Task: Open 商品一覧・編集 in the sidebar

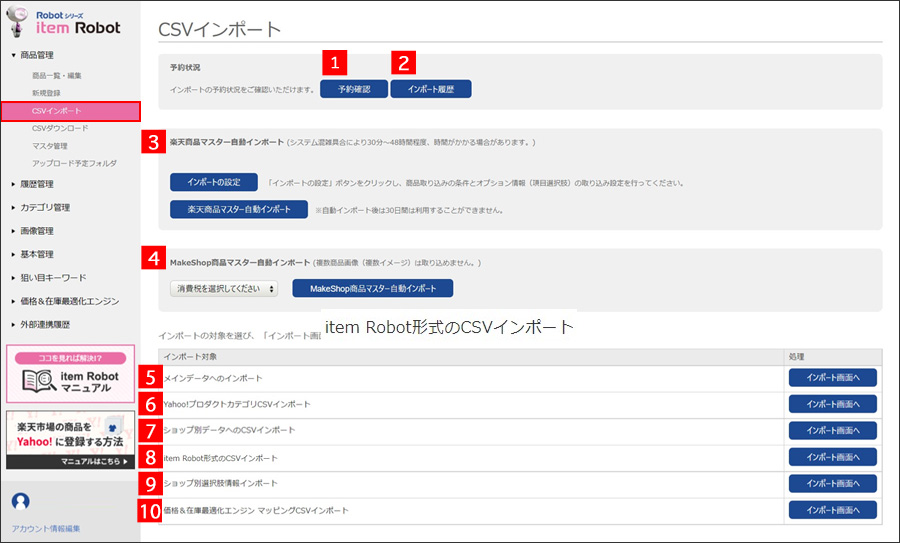Action: click(57, 76)
